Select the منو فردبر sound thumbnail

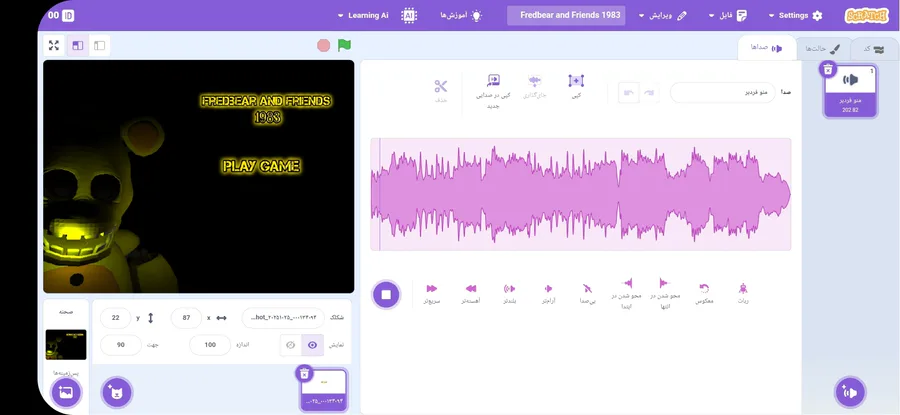coord(850,92)
